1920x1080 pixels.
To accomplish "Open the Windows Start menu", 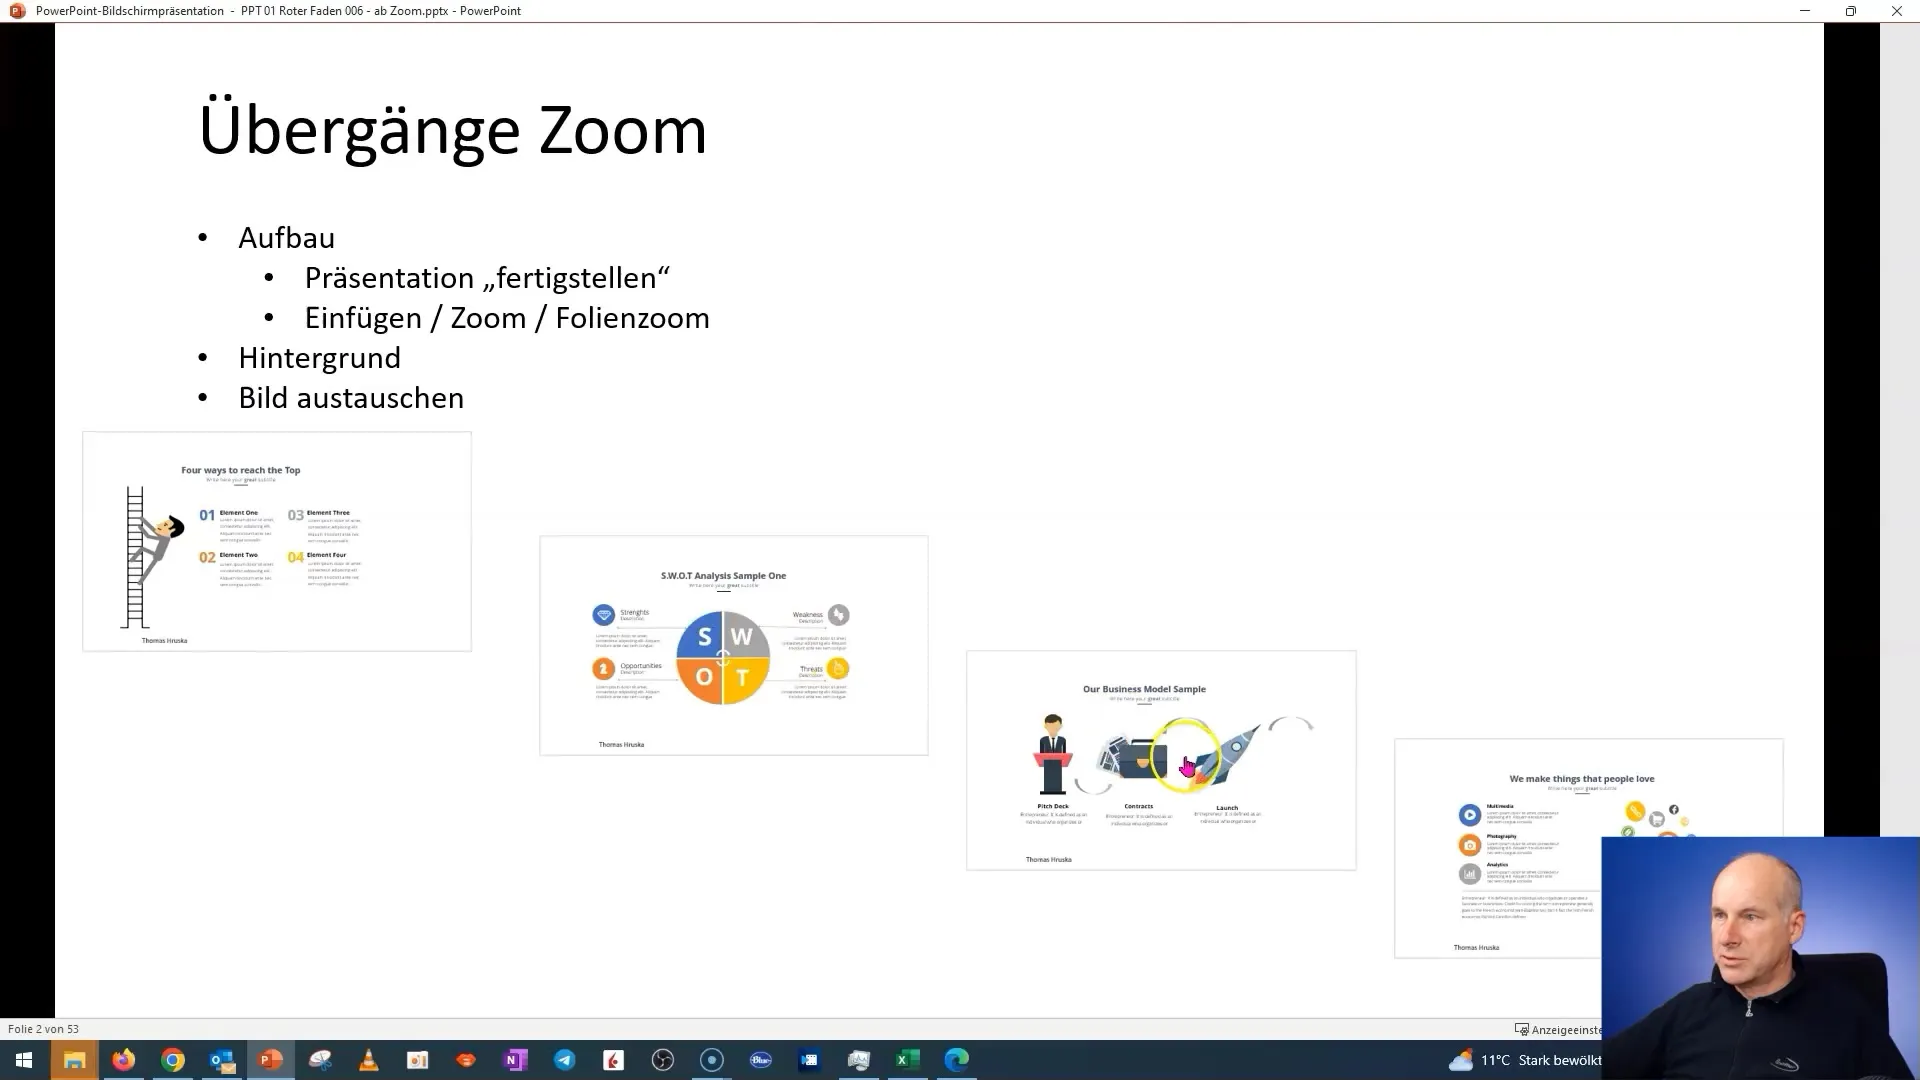I will (24, 1060).
